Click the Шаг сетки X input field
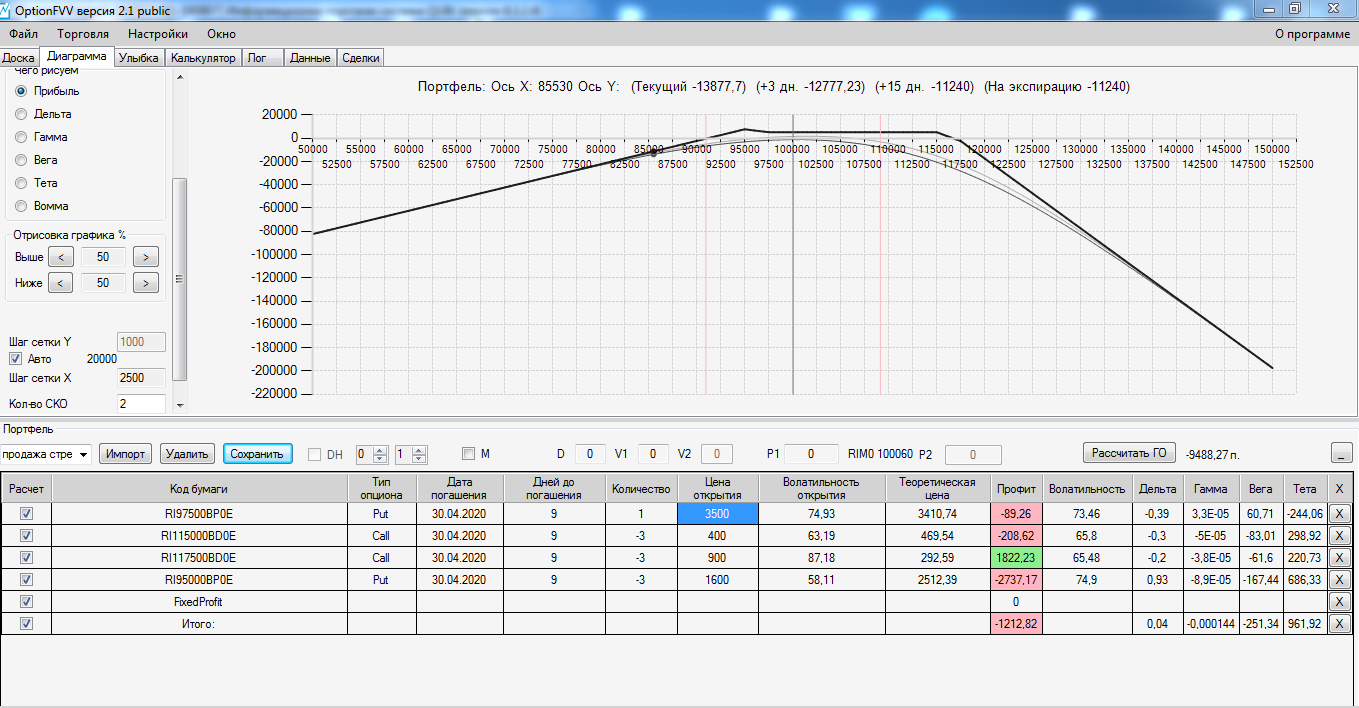 tap(141, 379)
